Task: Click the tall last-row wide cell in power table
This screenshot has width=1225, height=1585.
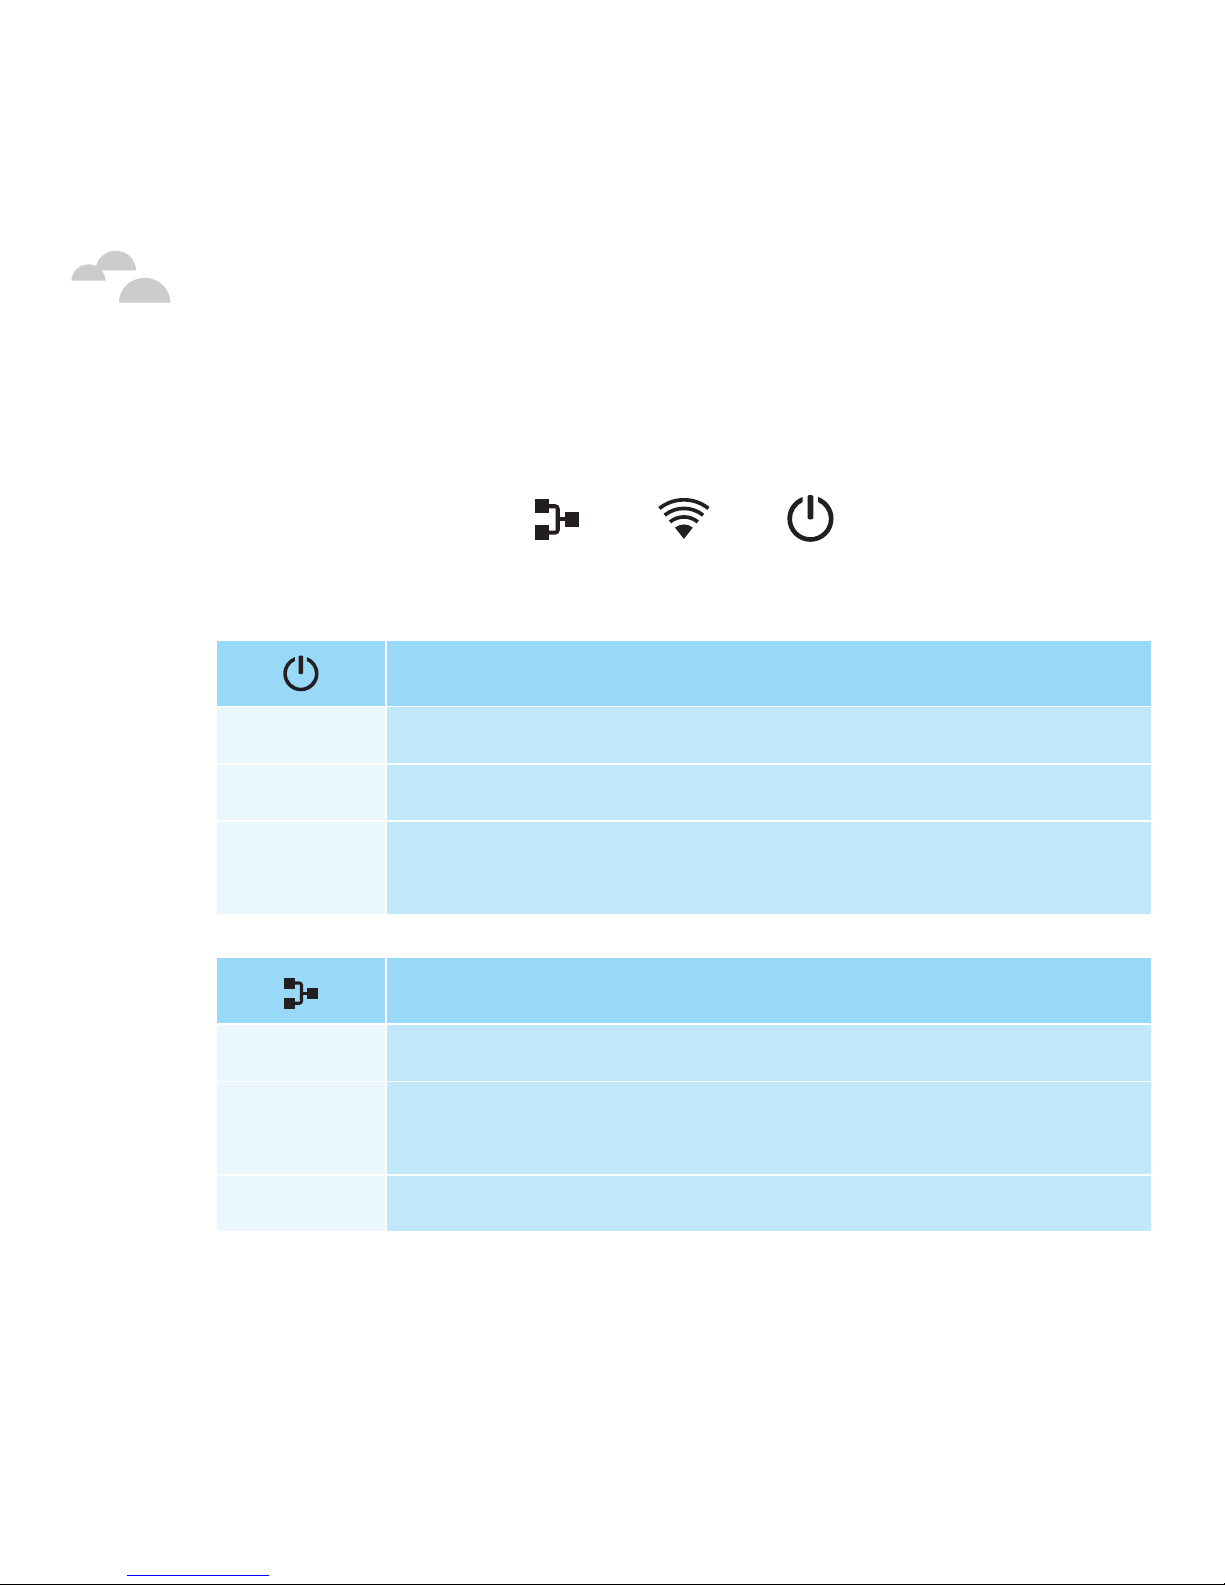Action: coord(768,868)
